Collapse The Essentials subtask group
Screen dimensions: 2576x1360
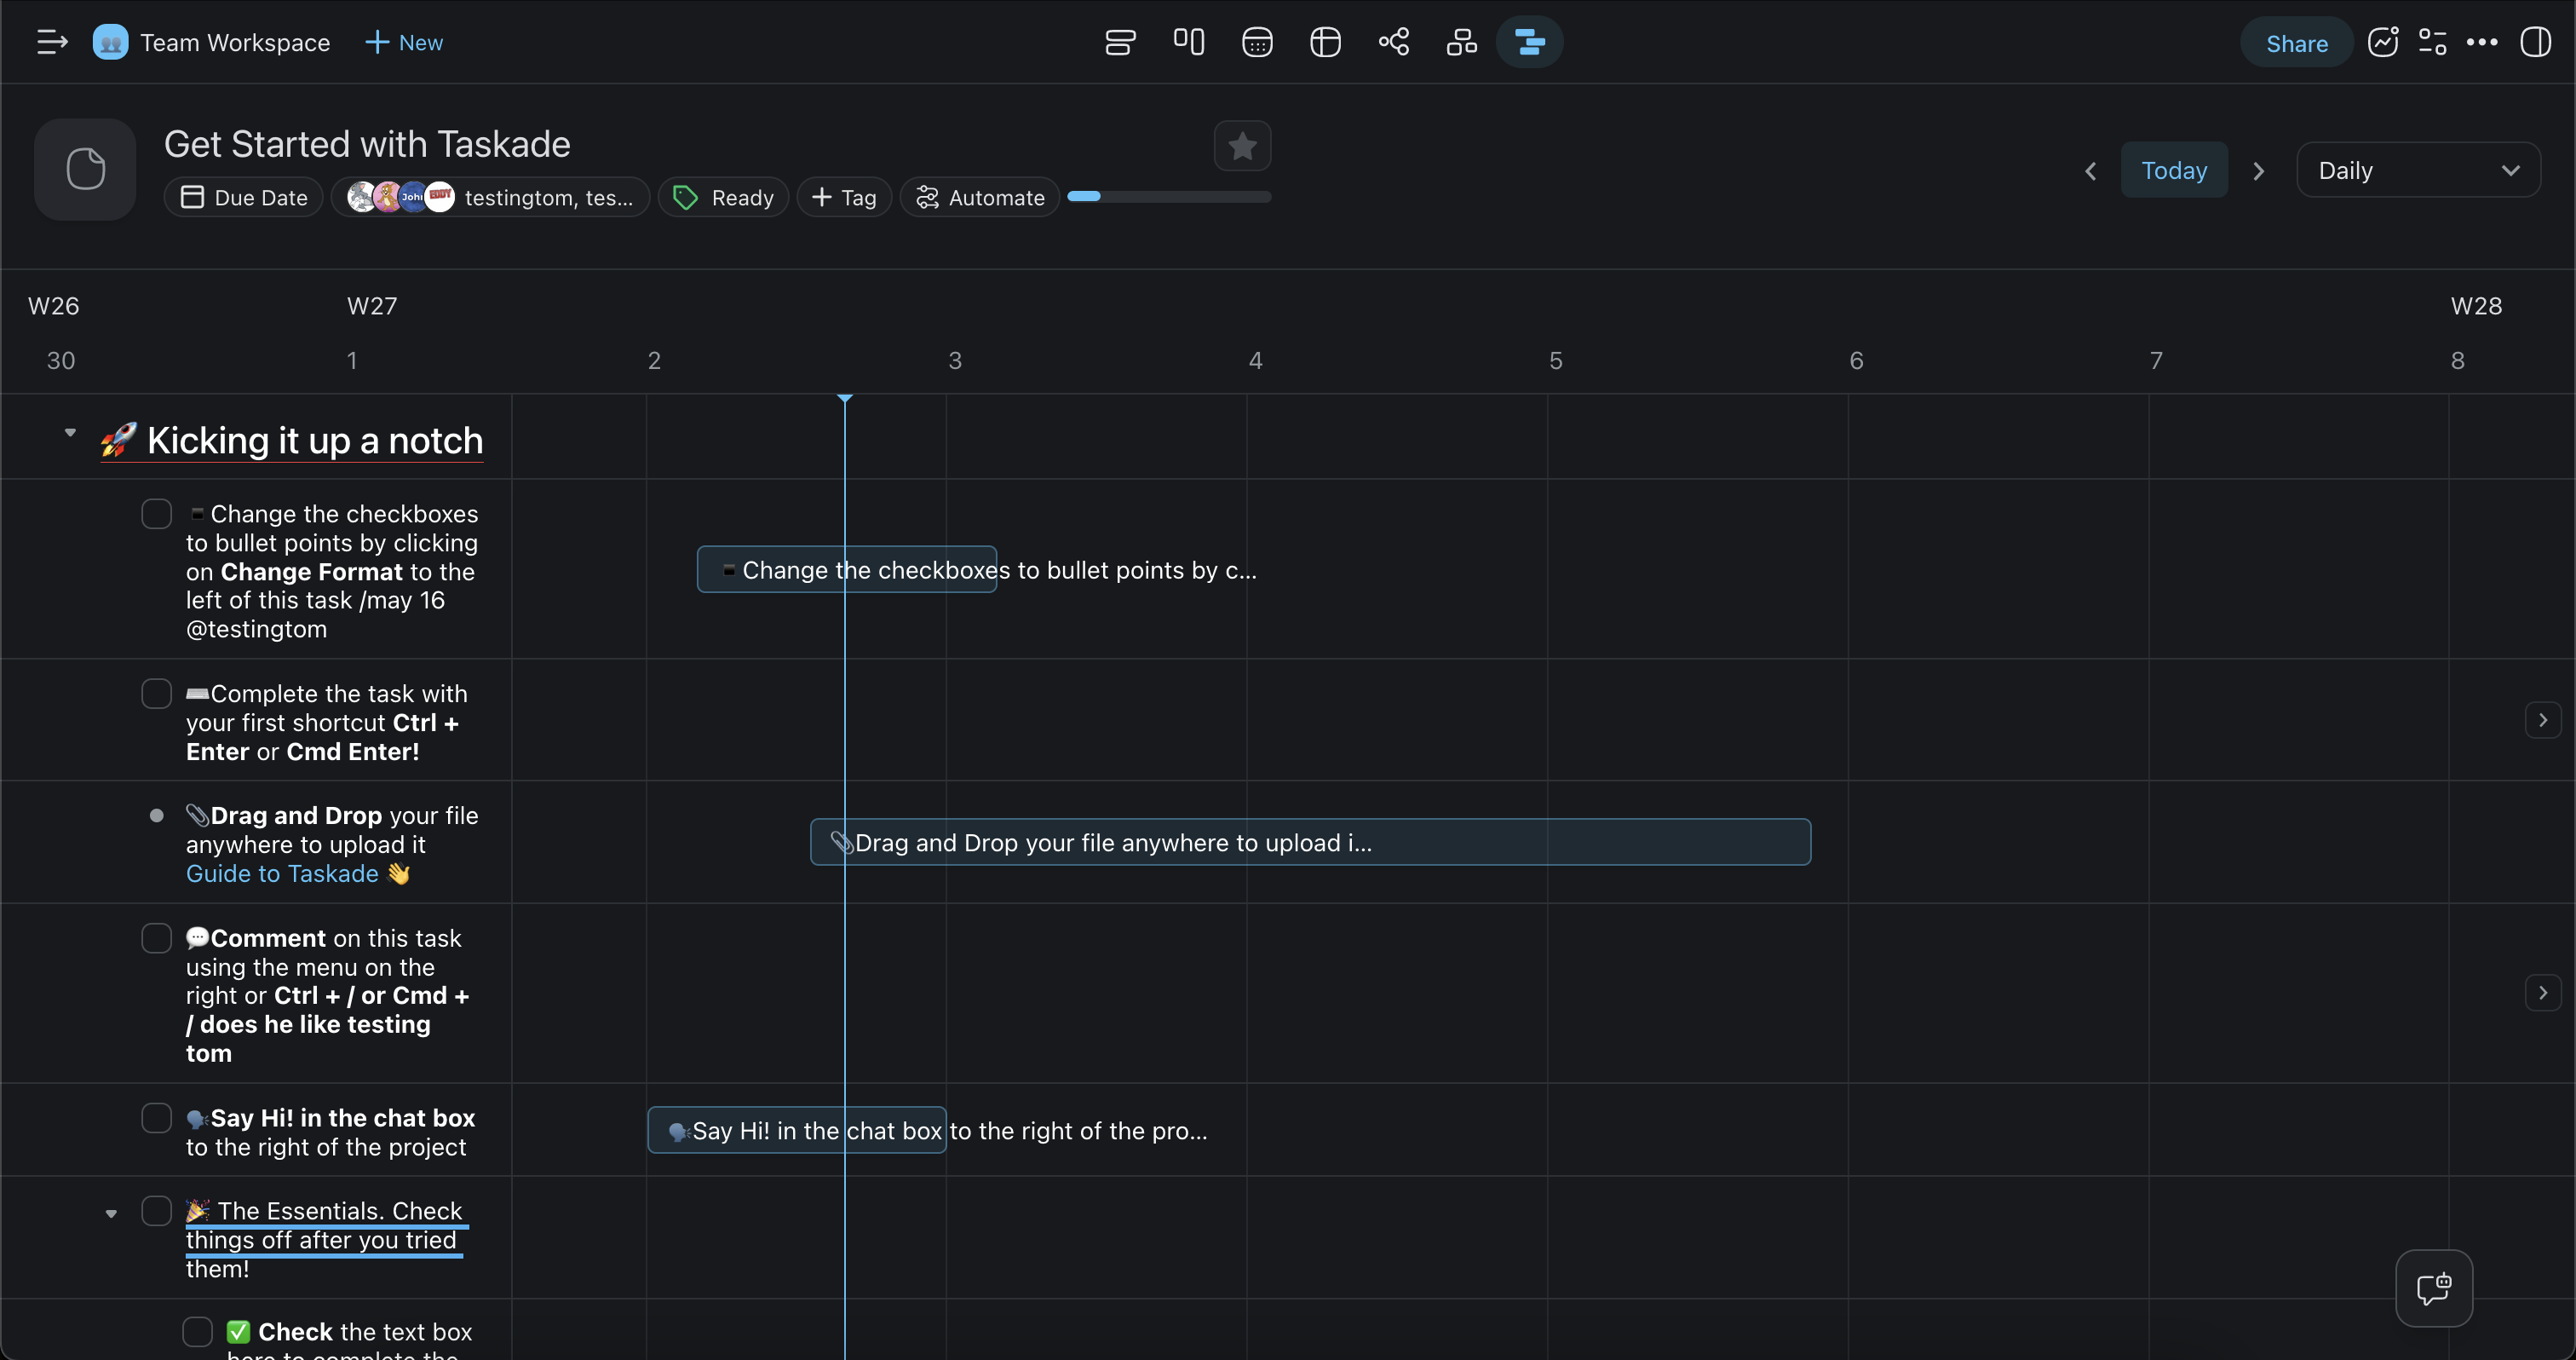111,1214
